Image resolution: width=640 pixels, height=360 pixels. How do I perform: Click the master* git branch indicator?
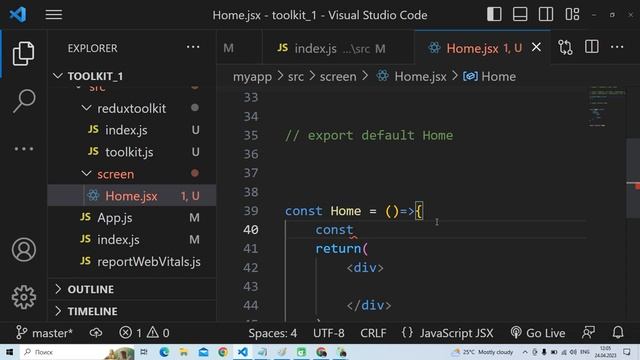44,333
